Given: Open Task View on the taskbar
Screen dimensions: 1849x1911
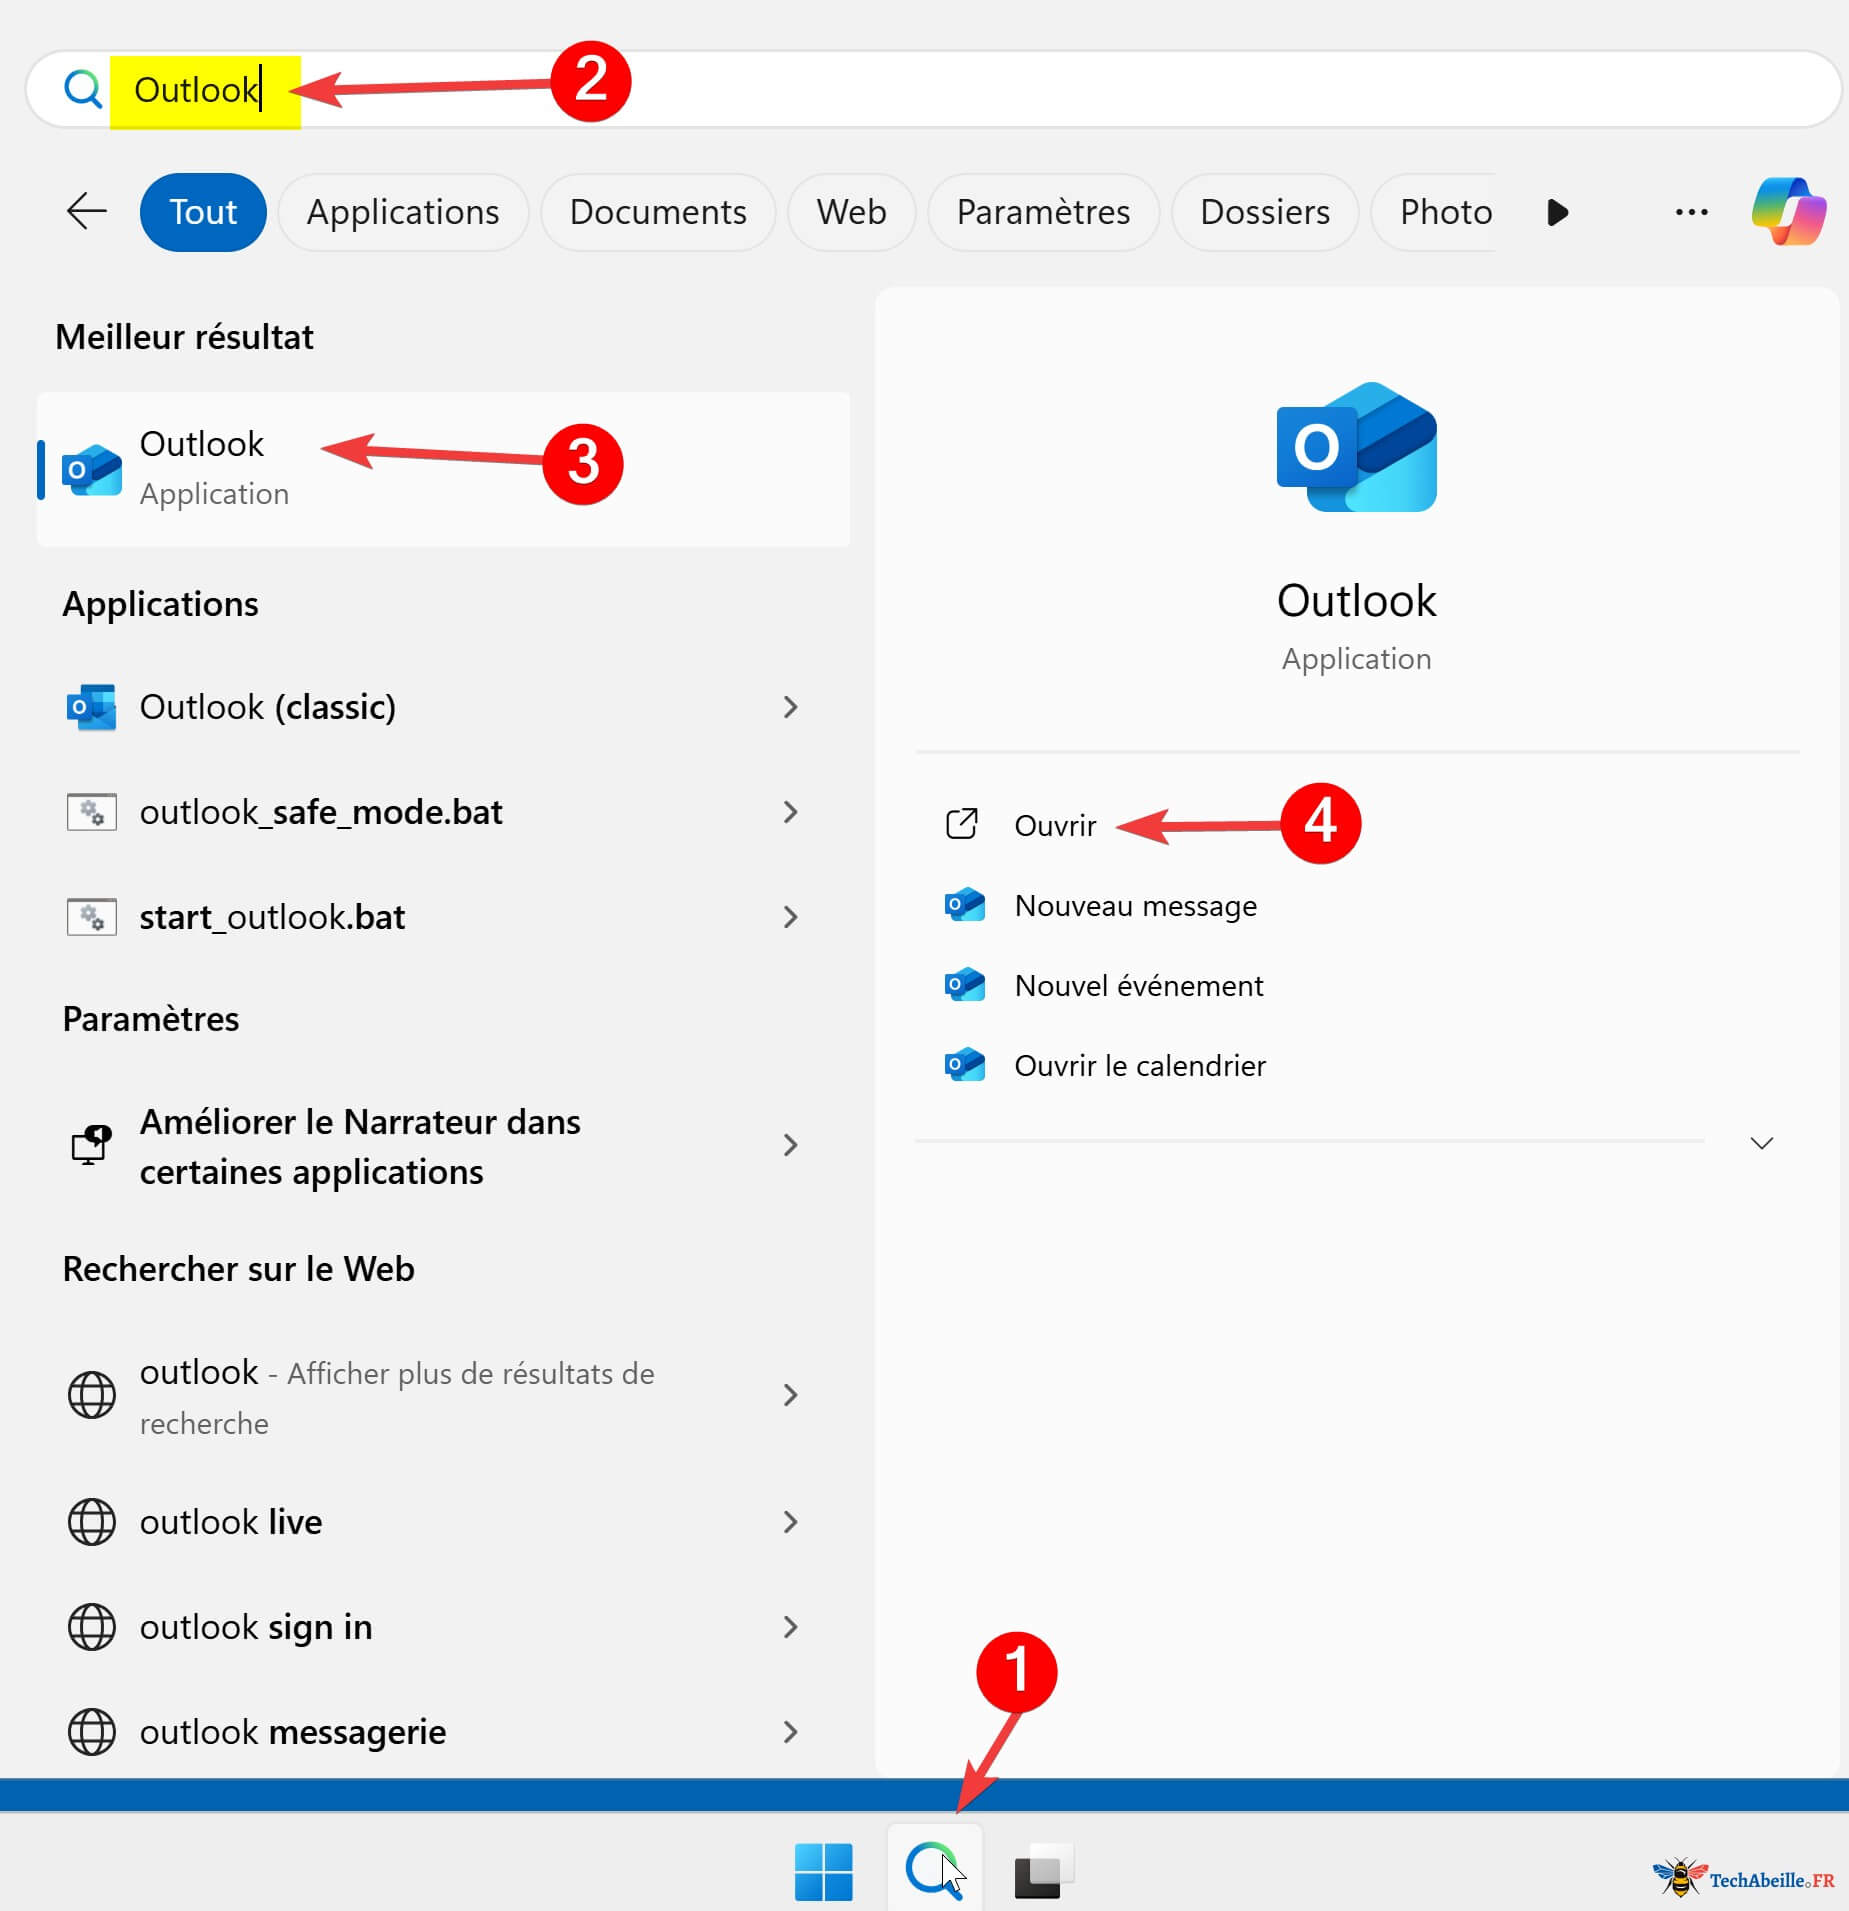Looking at the screenshot, I should (1044, 1870).
